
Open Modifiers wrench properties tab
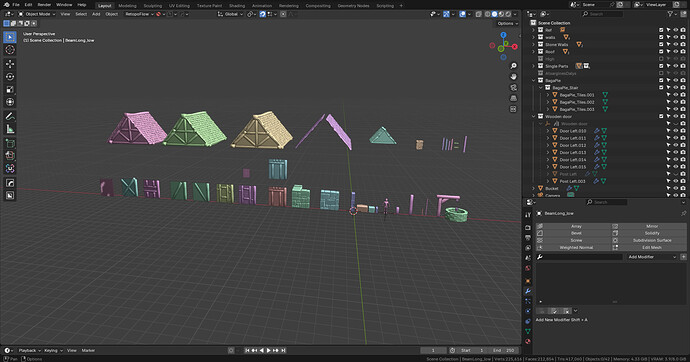pos(528,291)
